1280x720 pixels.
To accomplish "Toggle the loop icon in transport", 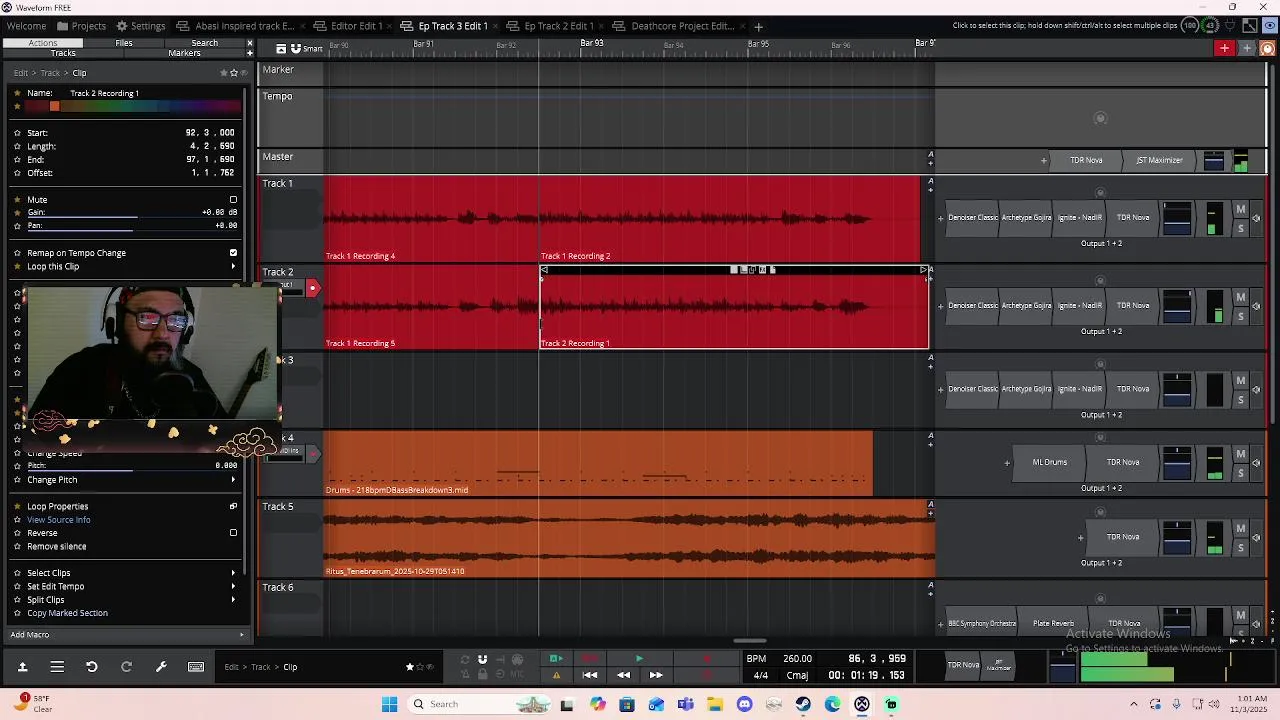I will (464, 659).
